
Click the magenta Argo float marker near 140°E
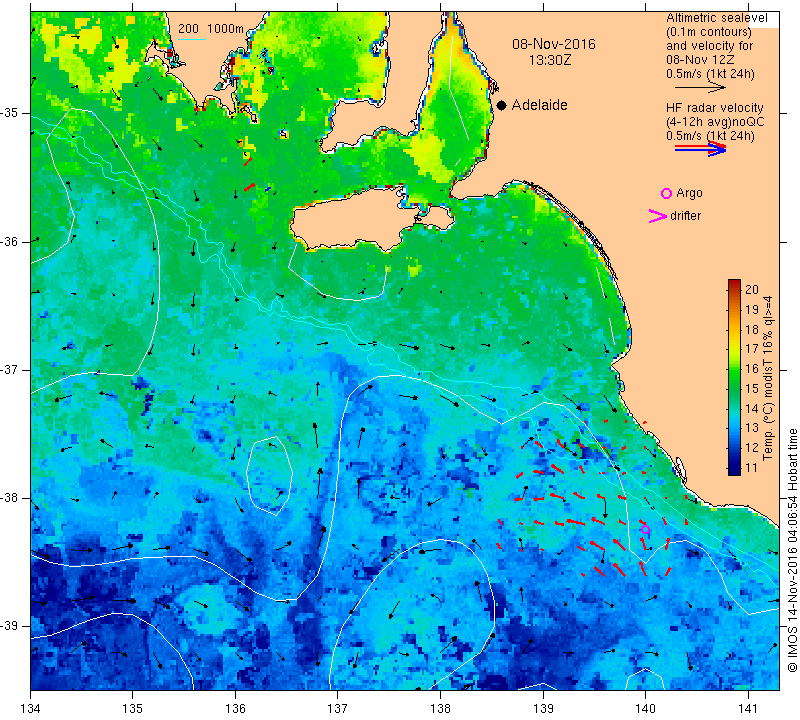coord(645,529)
